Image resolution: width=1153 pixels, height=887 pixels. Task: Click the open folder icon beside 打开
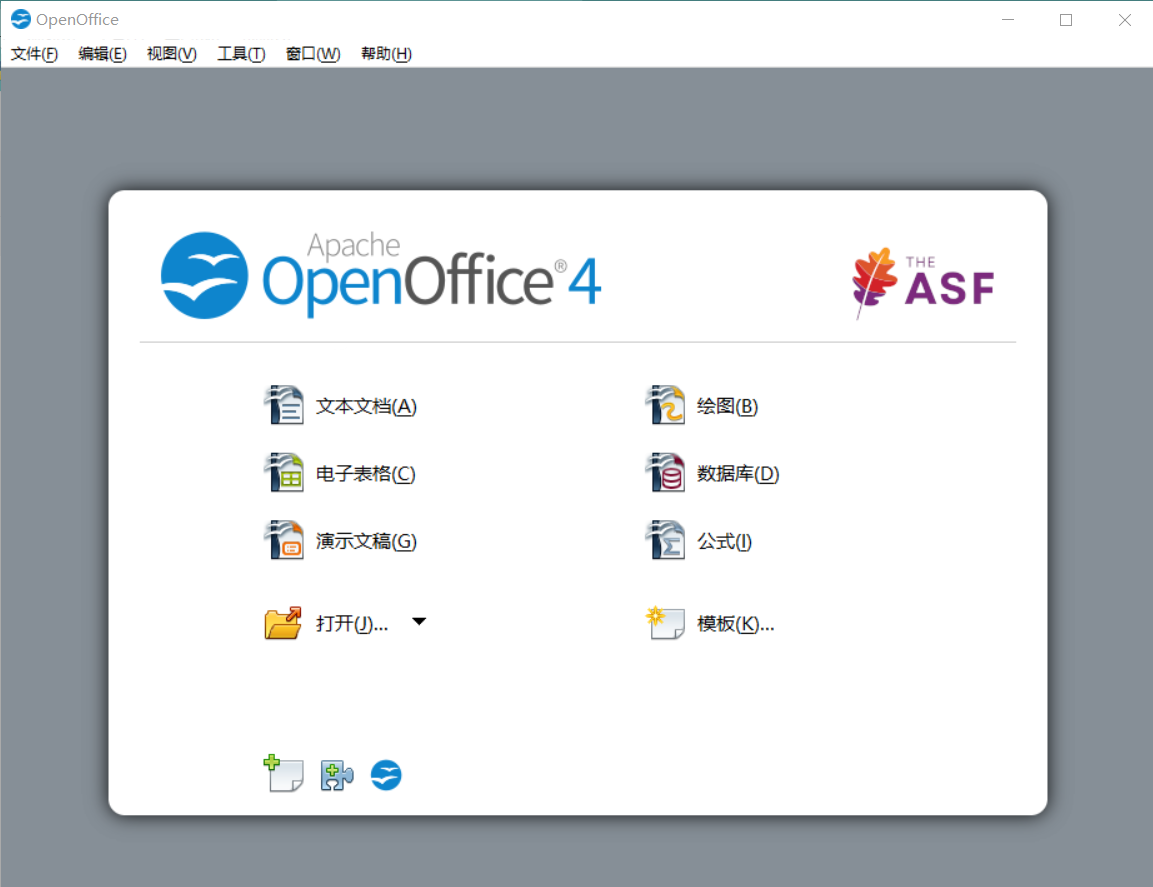283,623
